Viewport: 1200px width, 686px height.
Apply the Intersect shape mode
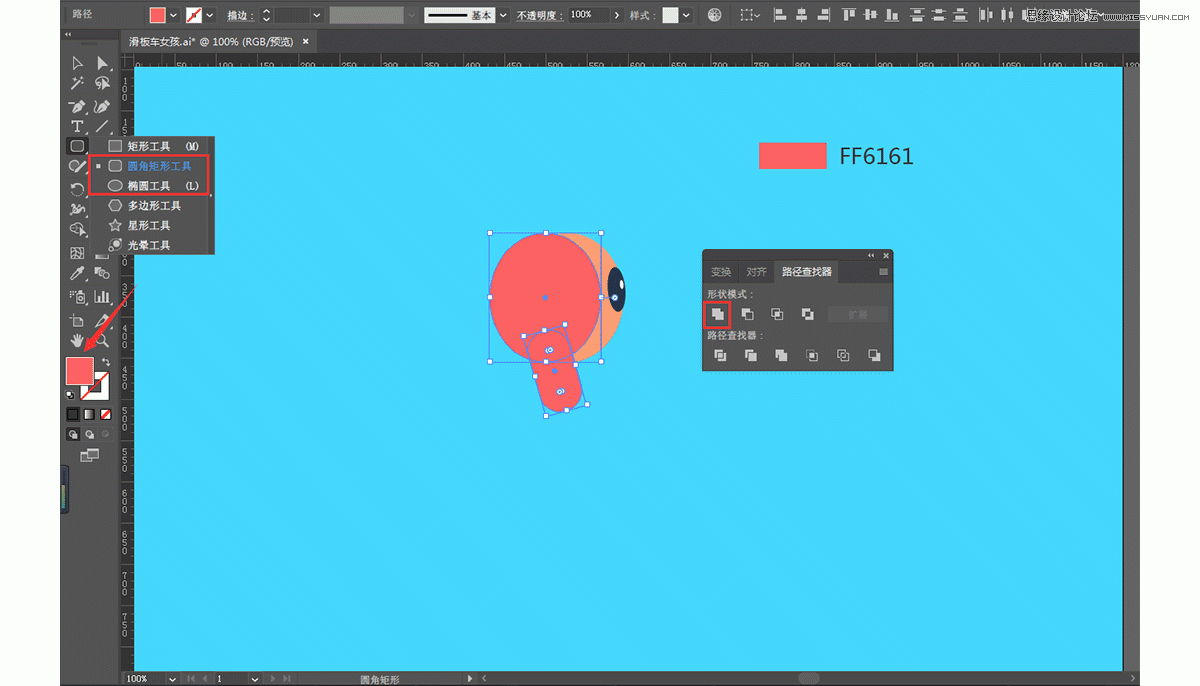click(x=777, y=314)
